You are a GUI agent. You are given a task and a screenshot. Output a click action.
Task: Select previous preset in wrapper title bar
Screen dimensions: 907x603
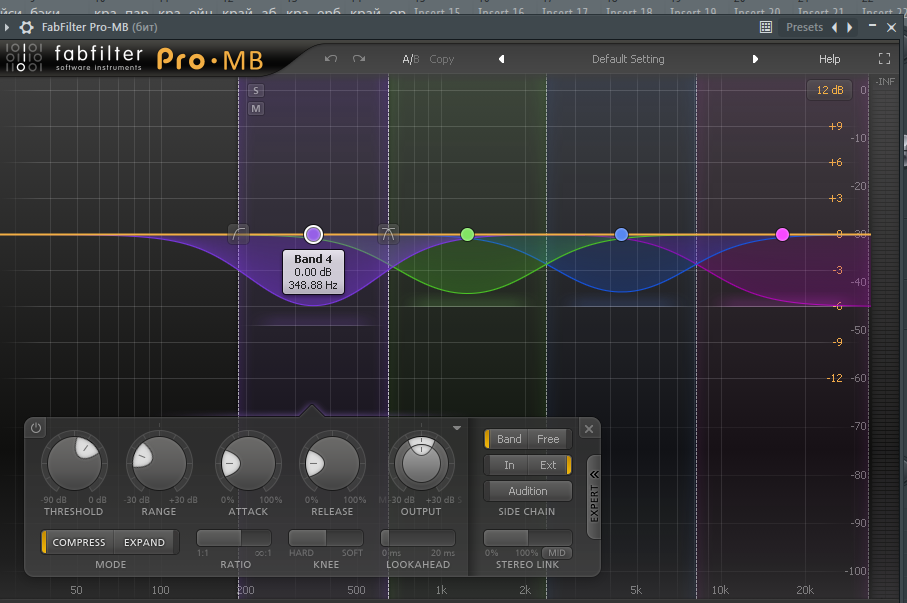(834, 27)
